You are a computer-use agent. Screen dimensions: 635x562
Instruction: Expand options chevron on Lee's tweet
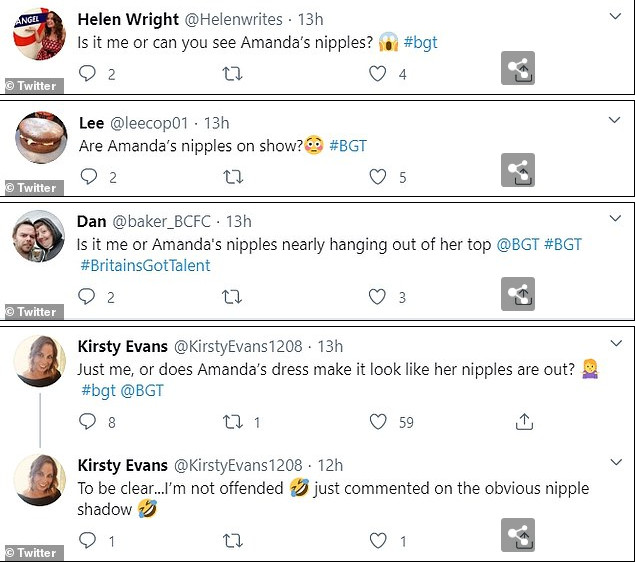coord(615,121)
